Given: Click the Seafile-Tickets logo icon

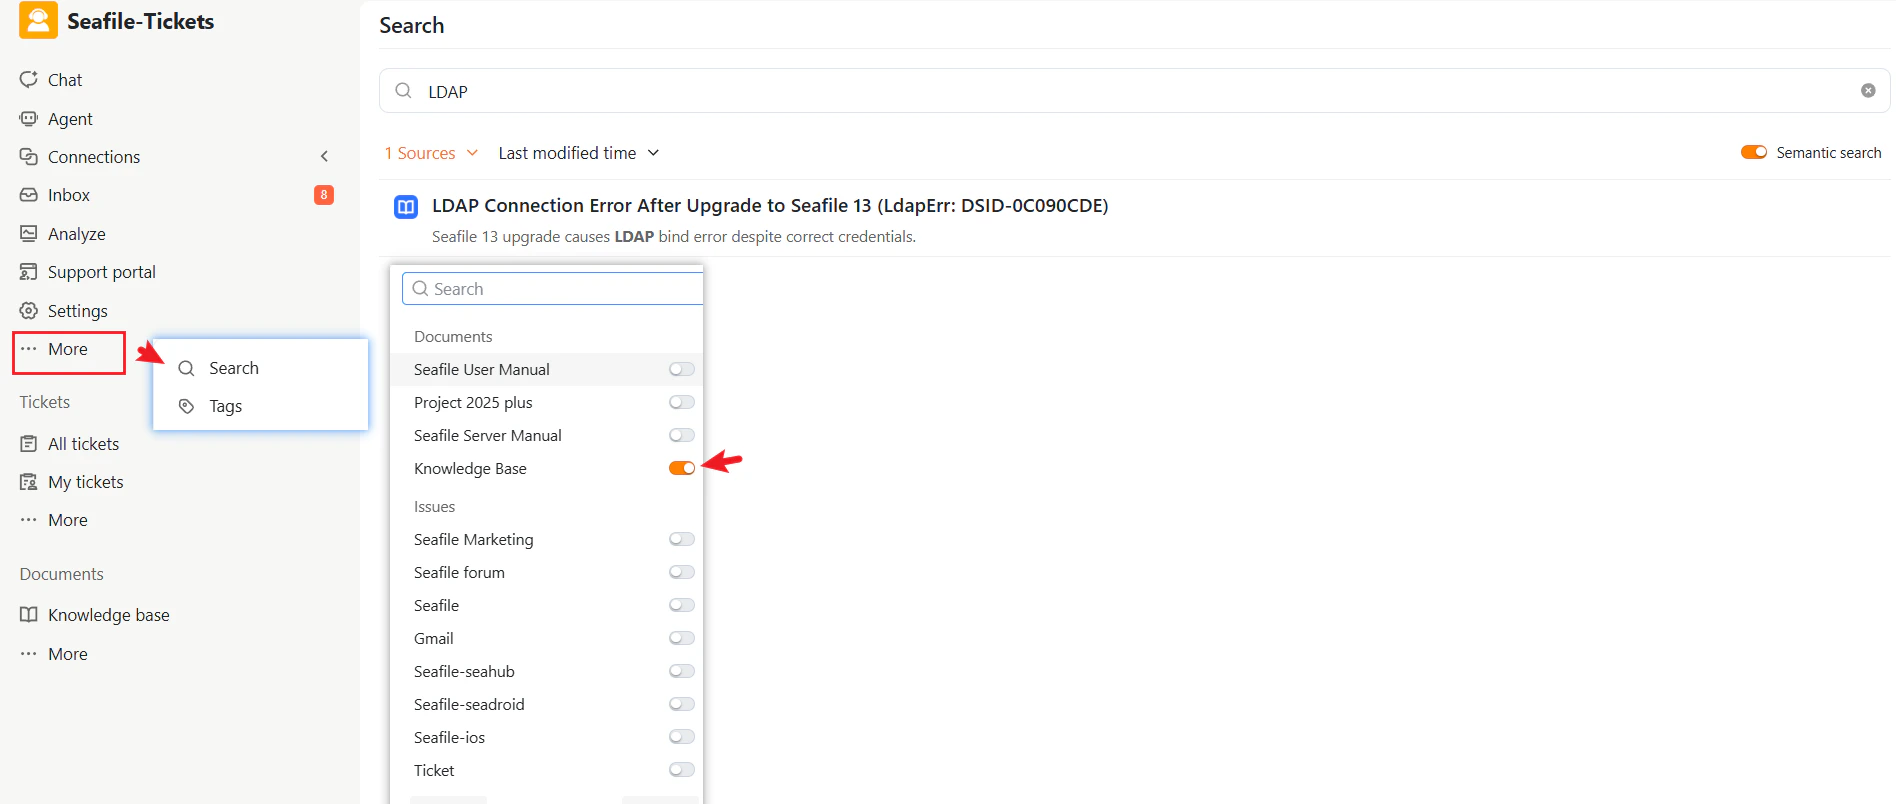Looking at the screenshot, I should coord(38,20).
